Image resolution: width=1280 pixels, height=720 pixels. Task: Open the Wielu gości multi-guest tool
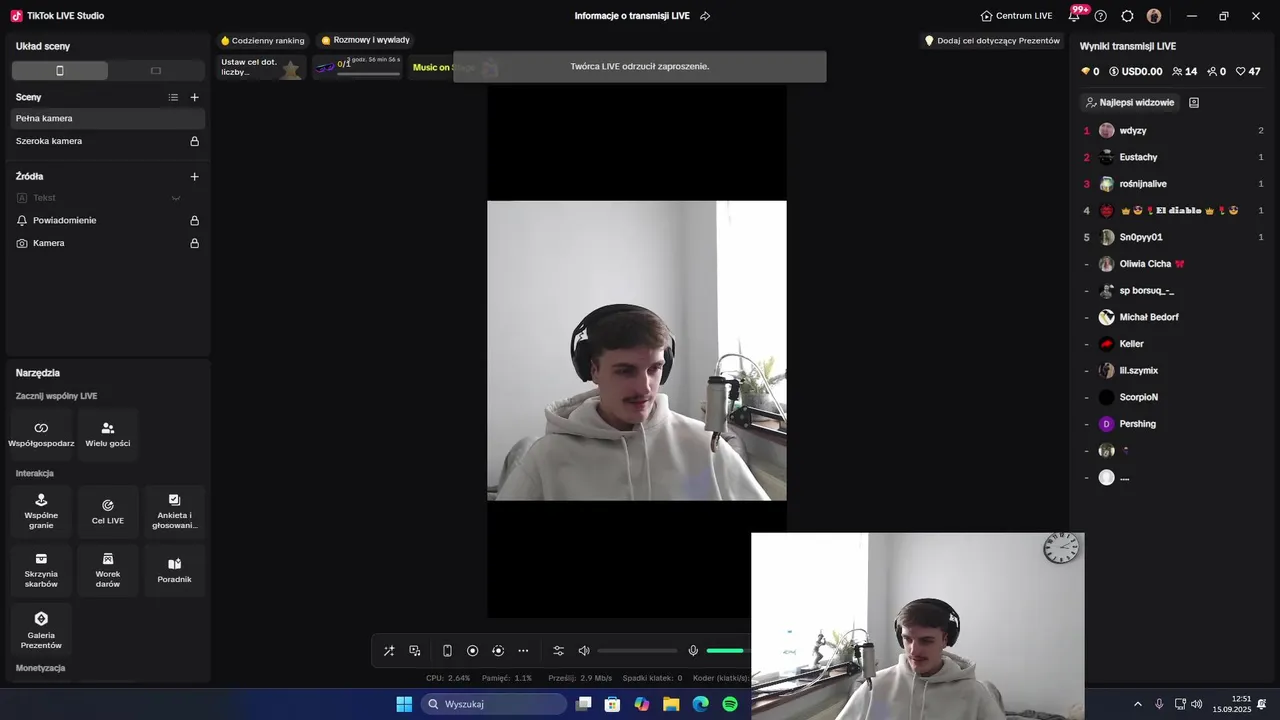coord(108,434)
